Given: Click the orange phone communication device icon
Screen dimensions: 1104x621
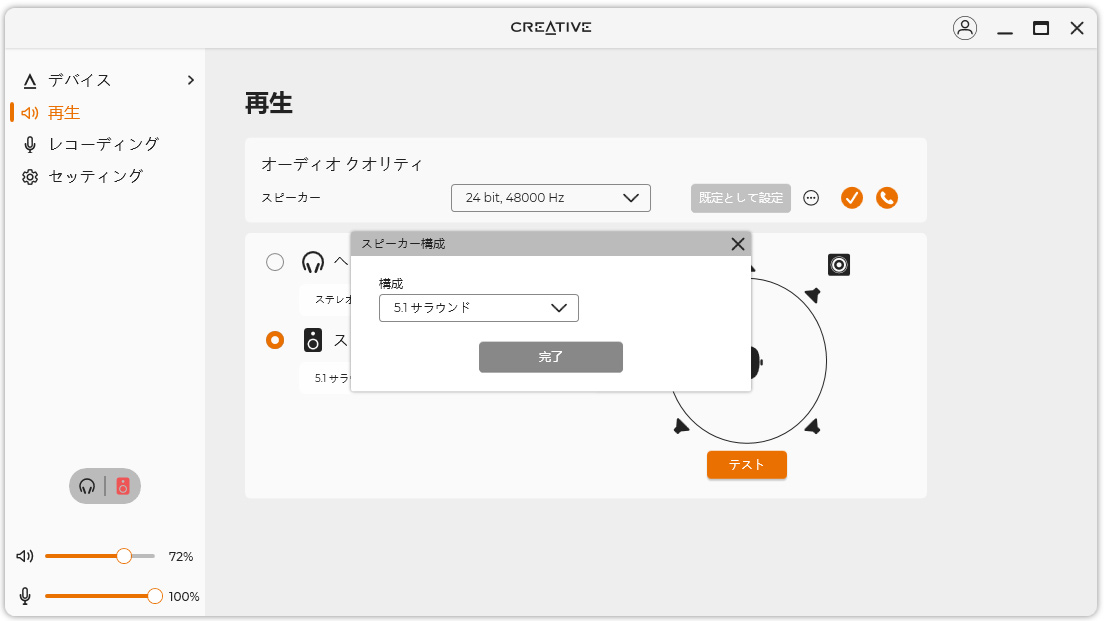Looking at the screenshot, I should coord(887,198).
